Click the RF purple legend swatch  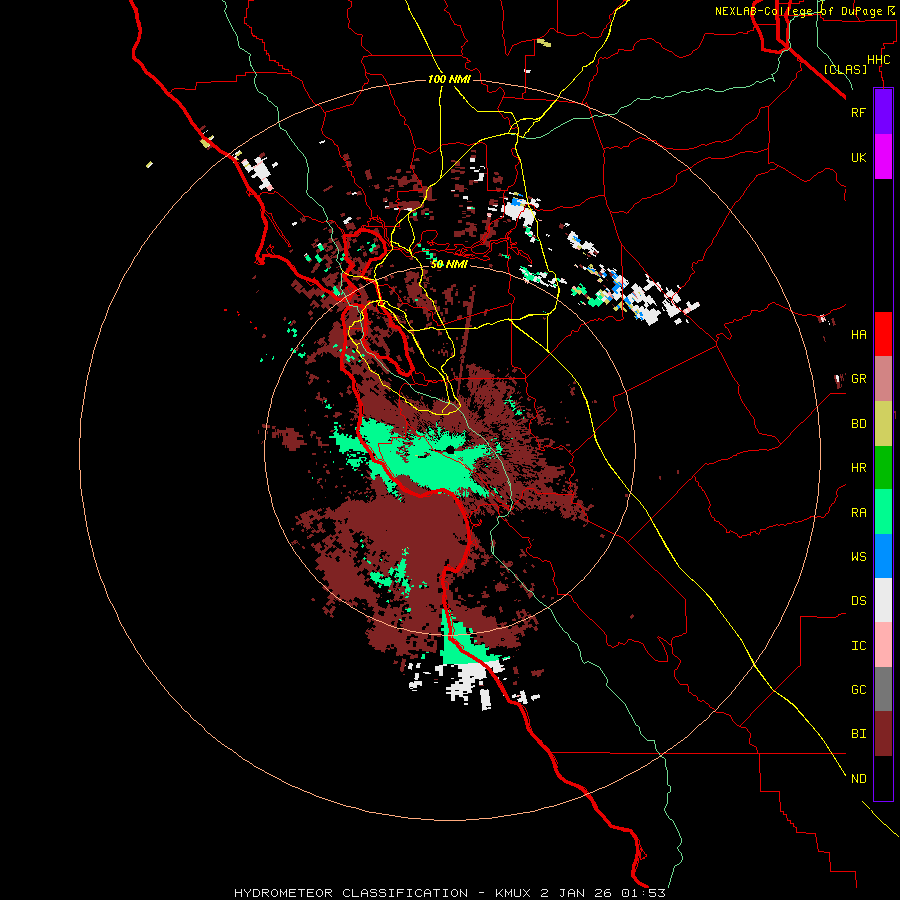coord(883,112)
